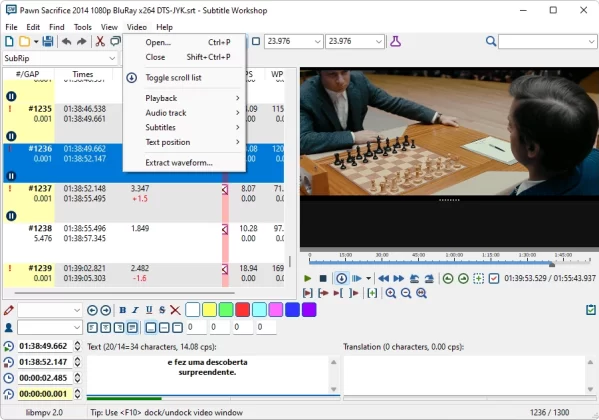Click the magnifier search icon
The width and height of the screenshot is (599, 420).
(x=491, y=41)
